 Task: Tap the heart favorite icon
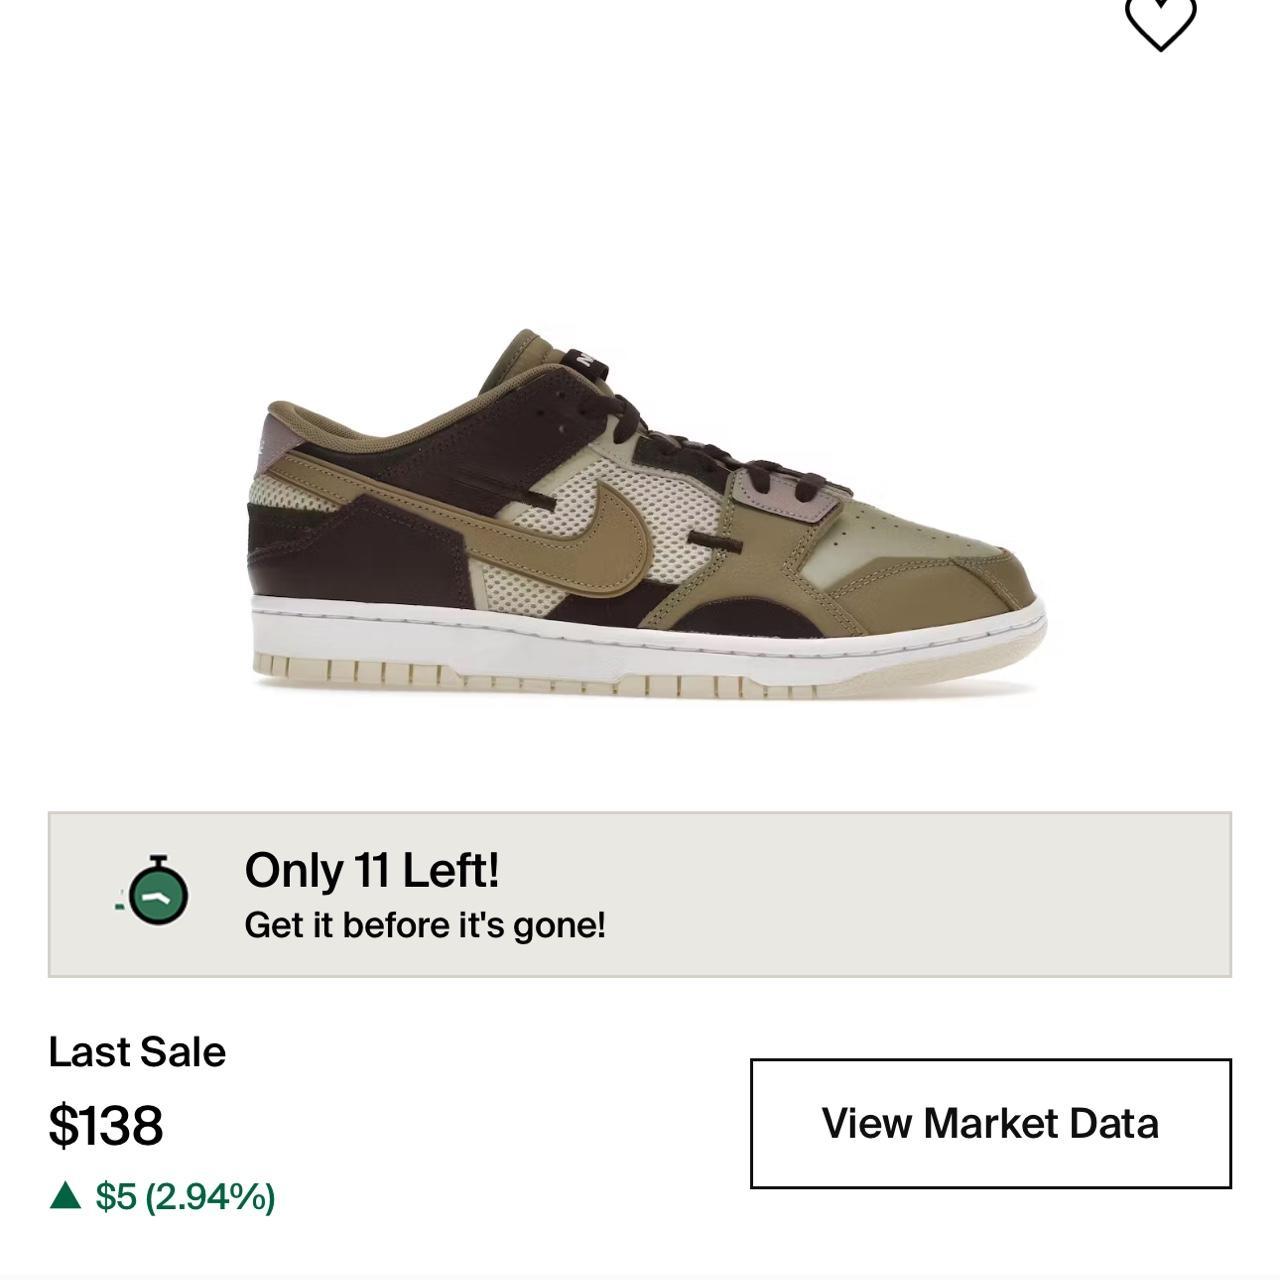[x=1160, y=22]
